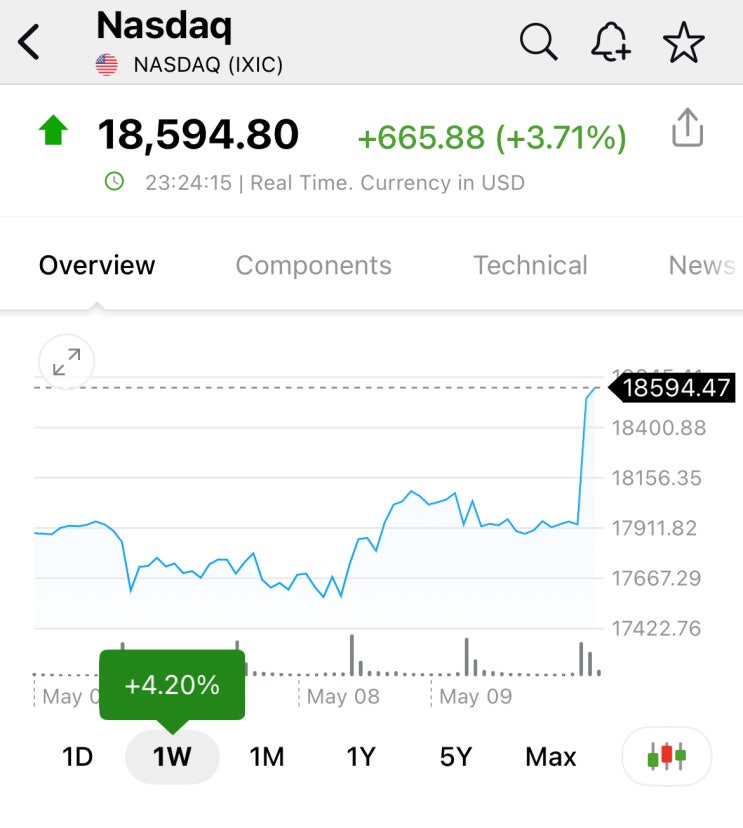Tap the back arrow icon
743x828 pixels.
[x=29, y=42]
